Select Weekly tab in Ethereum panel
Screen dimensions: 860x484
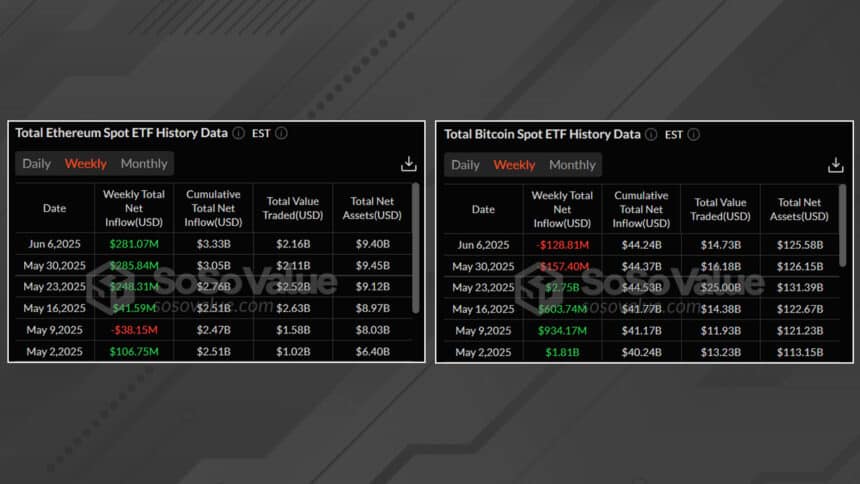click(x=86, y=164)
